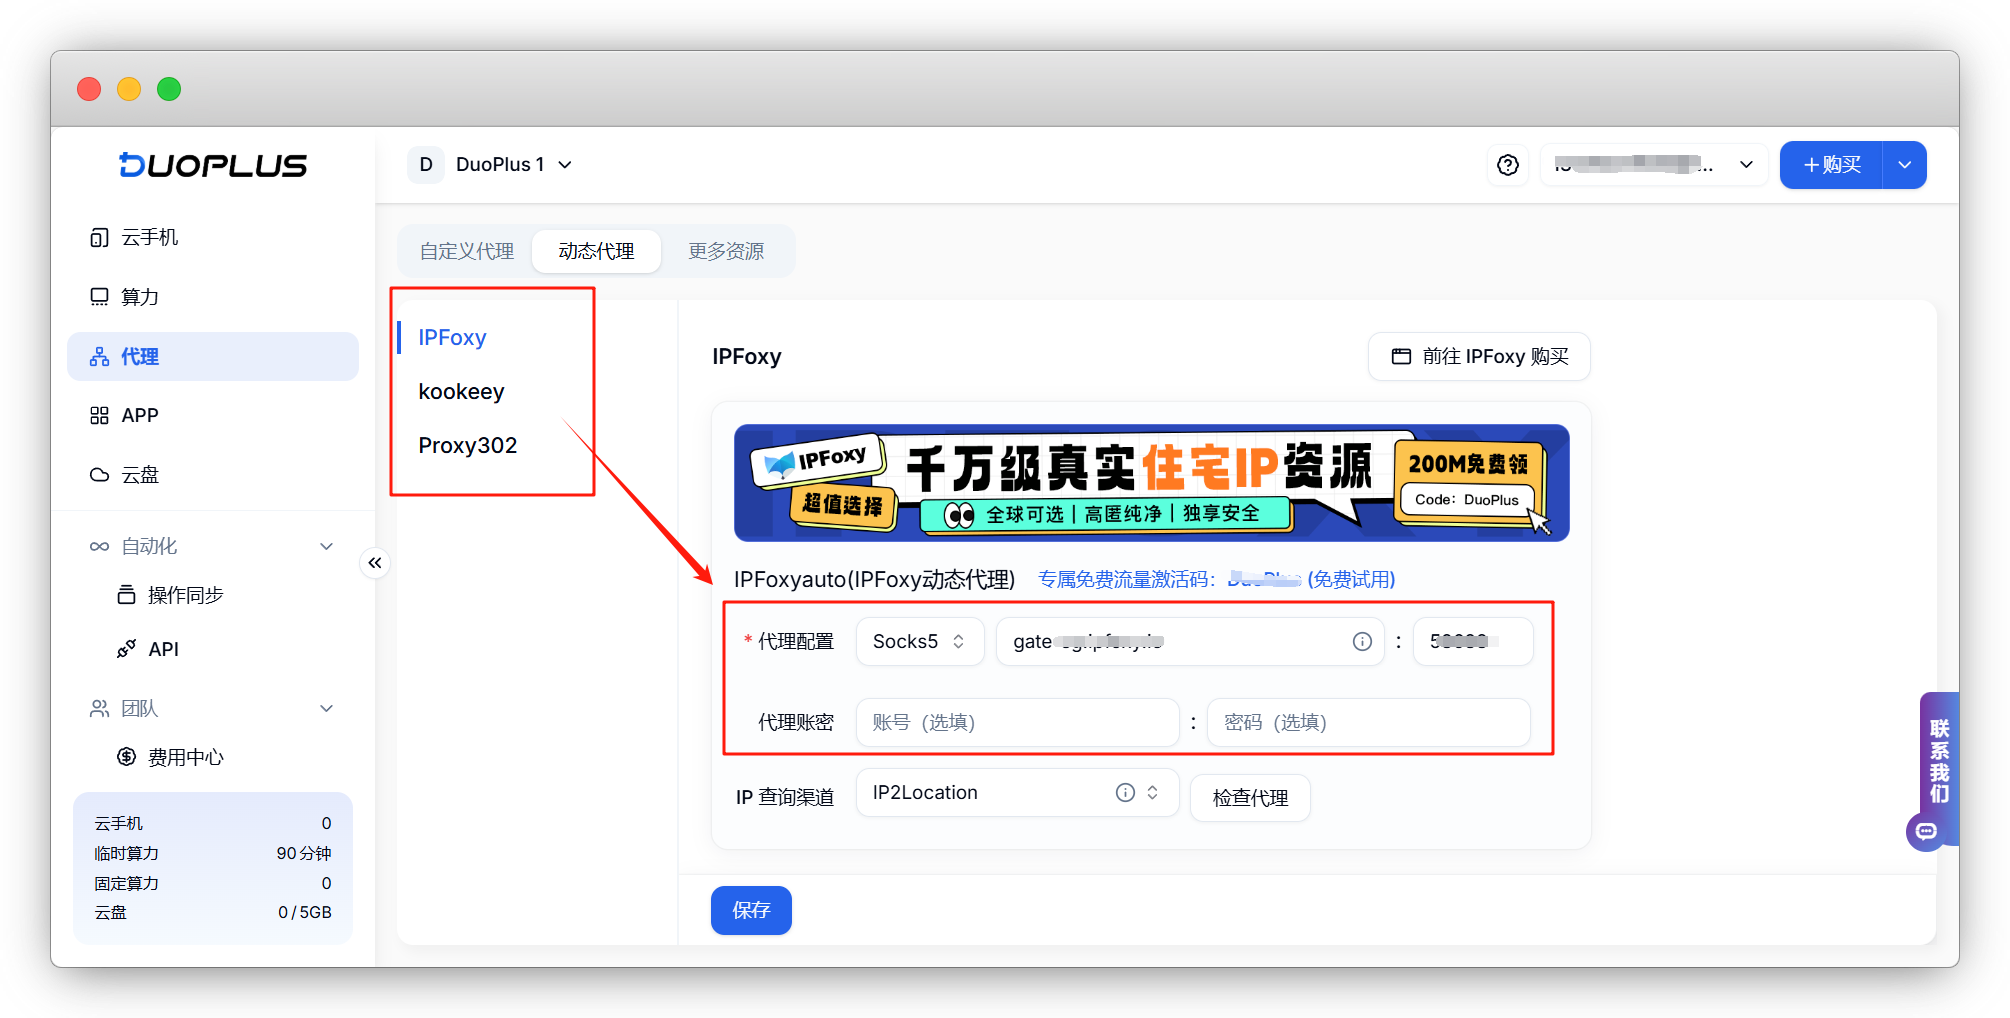The width and height of the screenshot is (2010, 1018).
Task: Open 算力 in the sidebar
Action: [x=213, y=297]
